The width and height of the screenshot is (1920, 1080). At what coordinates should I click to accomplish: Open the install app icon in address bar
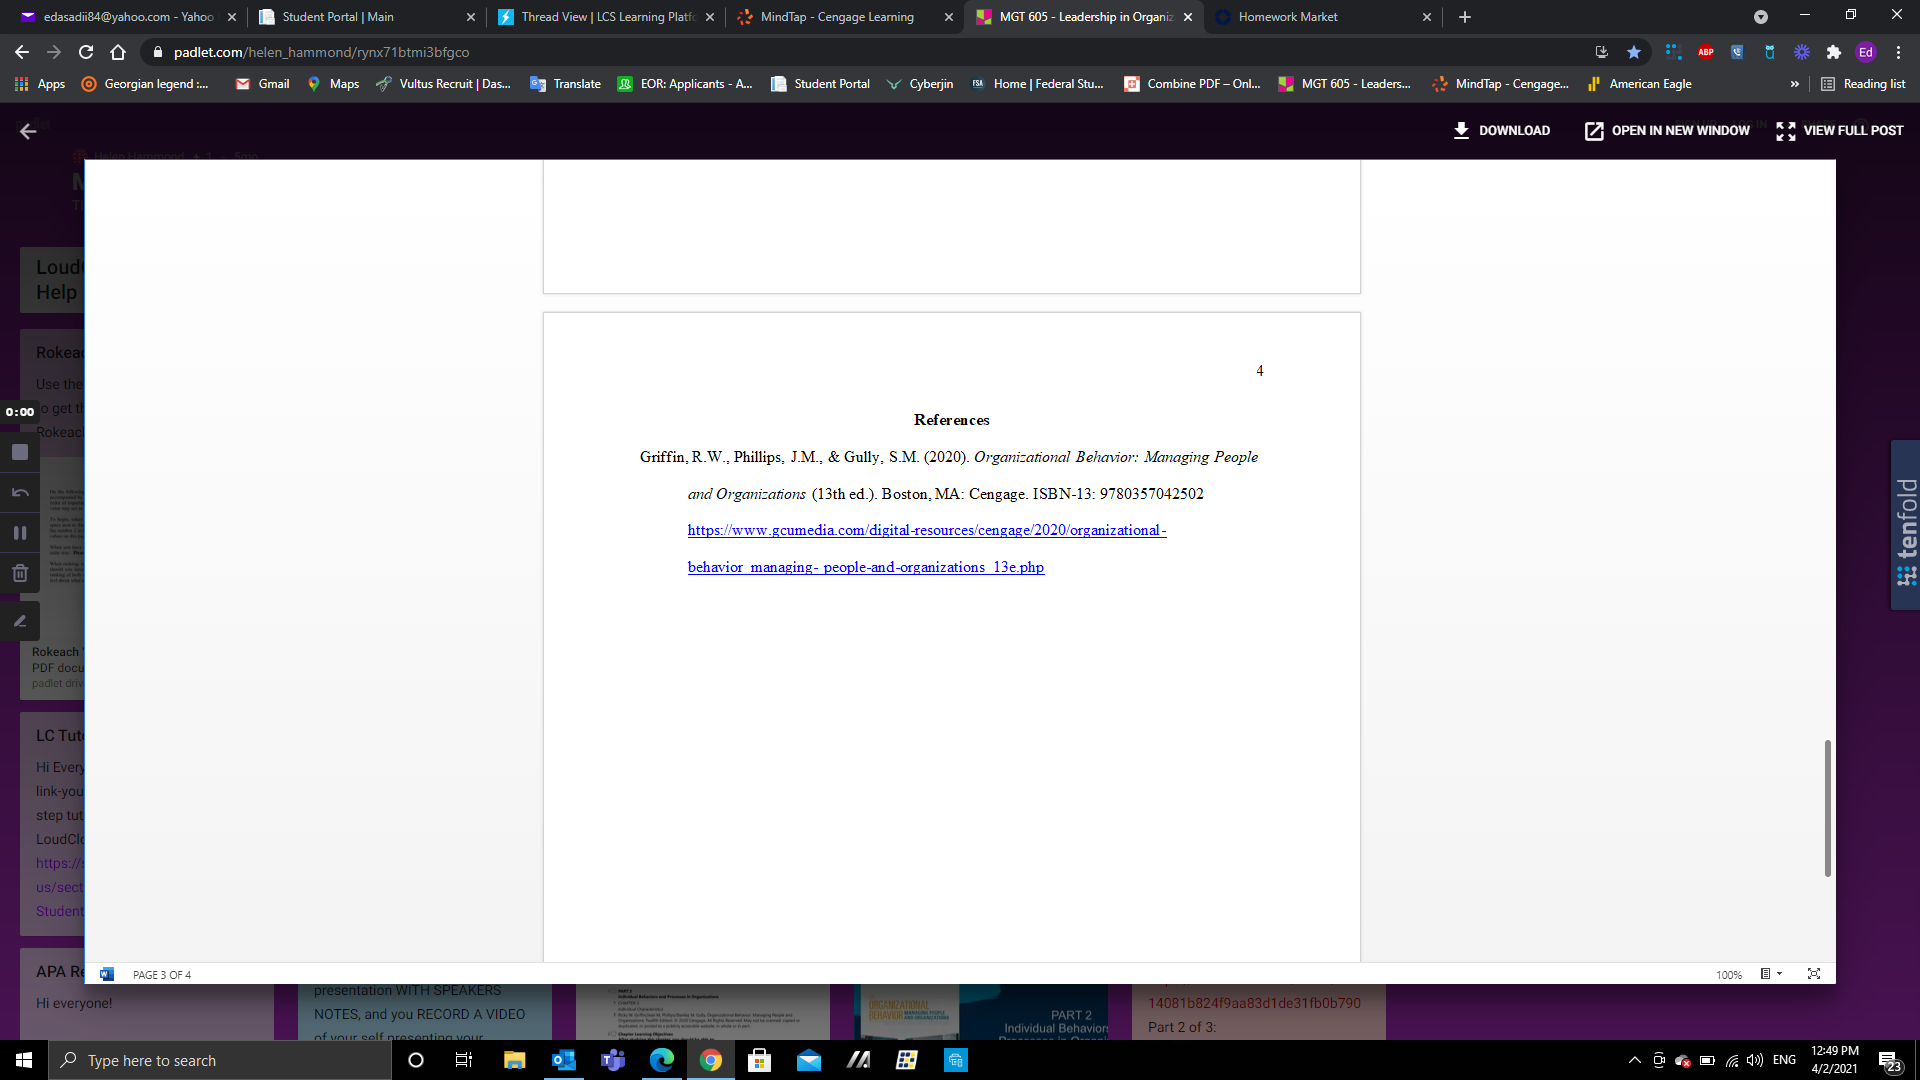tap(1602, 52)
